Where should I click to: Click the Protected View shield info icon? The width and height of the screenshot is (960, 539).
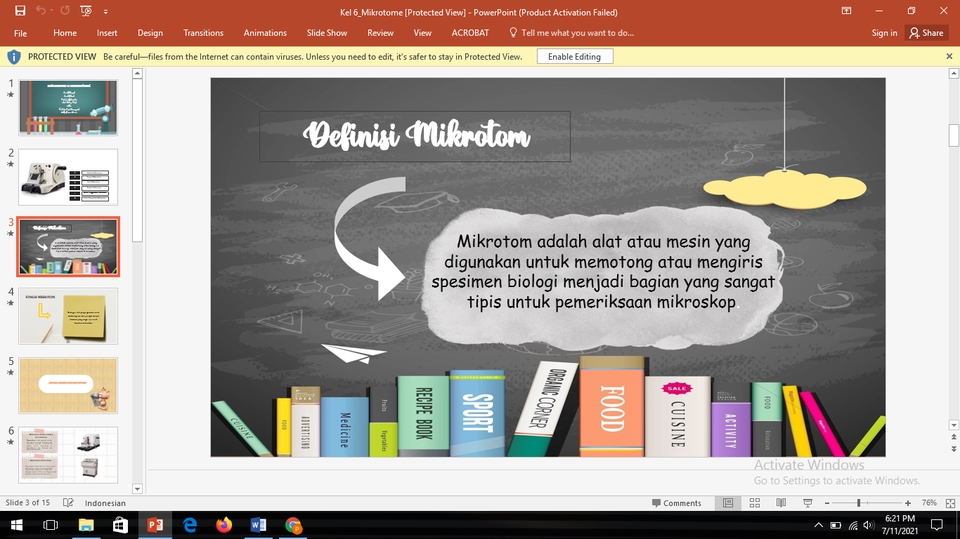tap(13, 57)
